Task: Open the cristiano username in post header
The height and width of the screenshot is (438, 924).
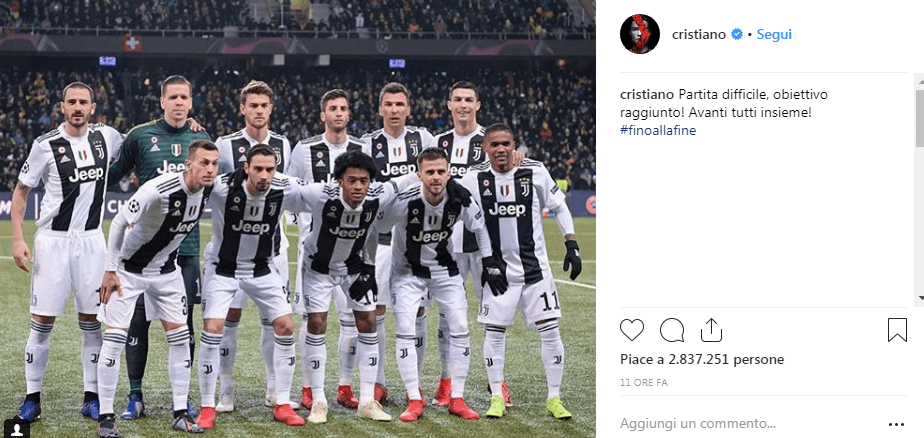Action: pos(699,35)
